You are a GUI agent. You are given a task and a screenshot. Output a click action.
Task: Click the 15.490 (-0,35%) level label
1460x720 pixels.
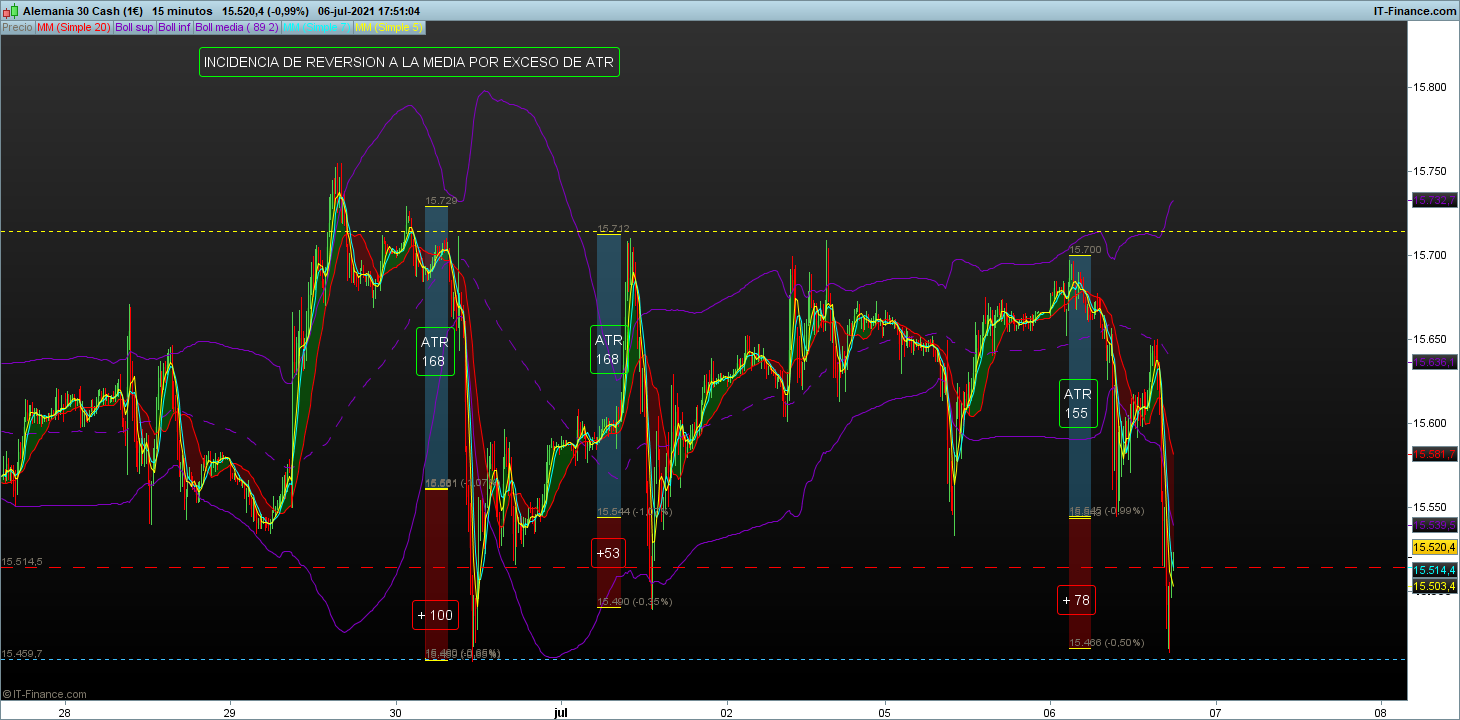[x=635, y=602]
